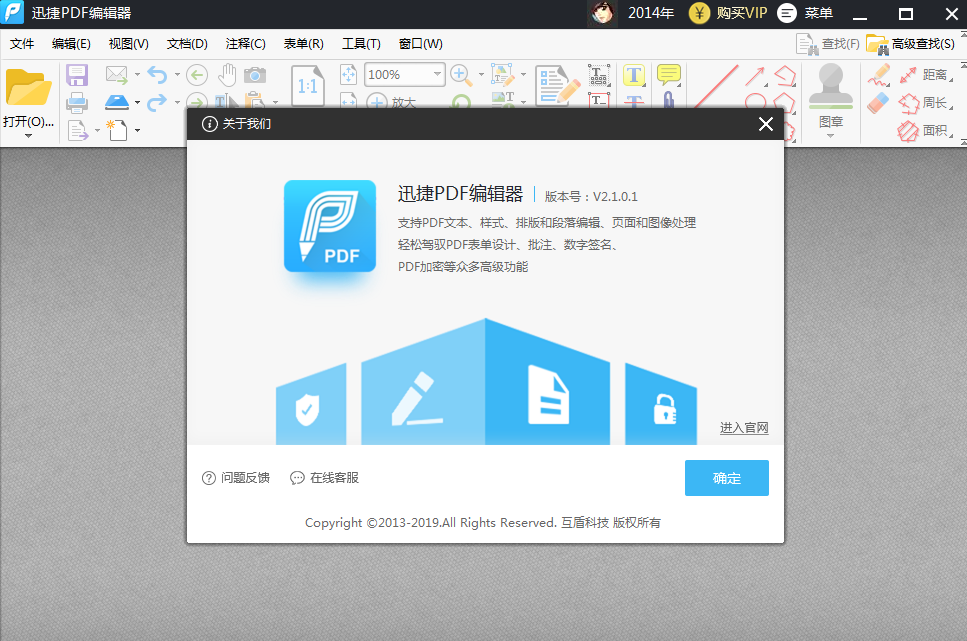
Task: Close the 关于我们 dialog
Action: coord(765,124)
